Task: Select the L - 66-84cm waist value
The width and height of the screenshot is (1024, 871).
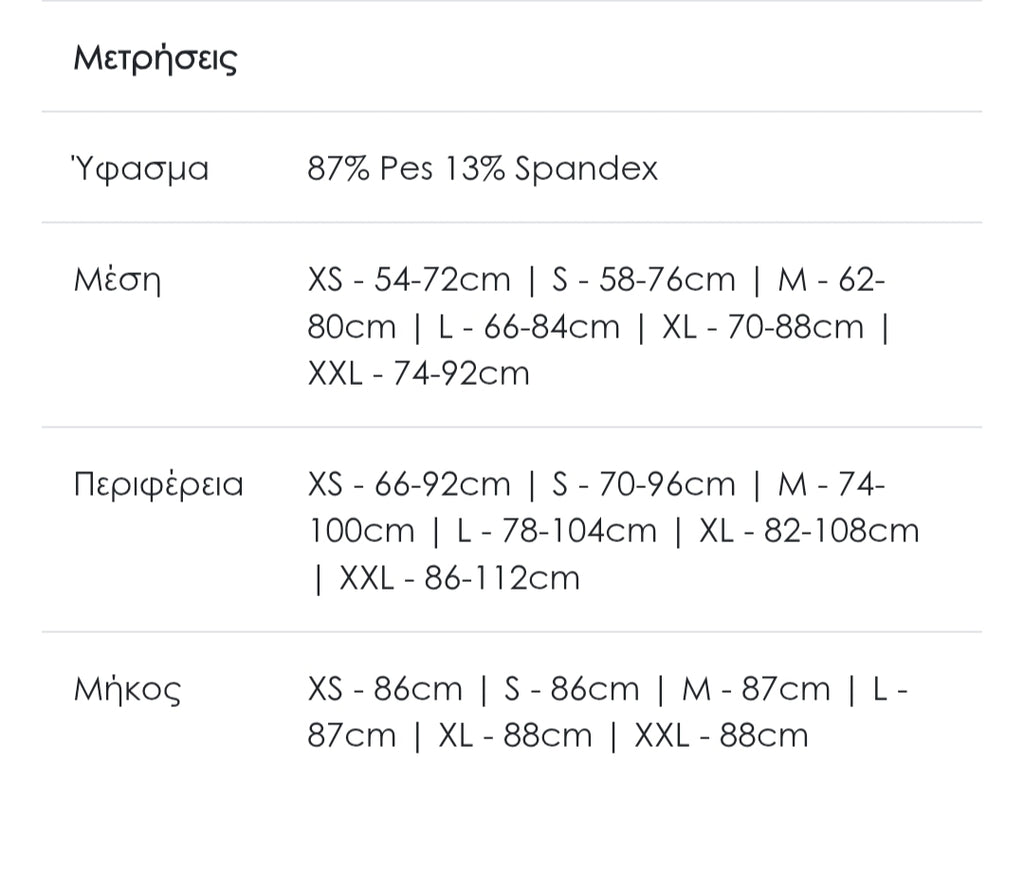Action: tap(529, 326)
